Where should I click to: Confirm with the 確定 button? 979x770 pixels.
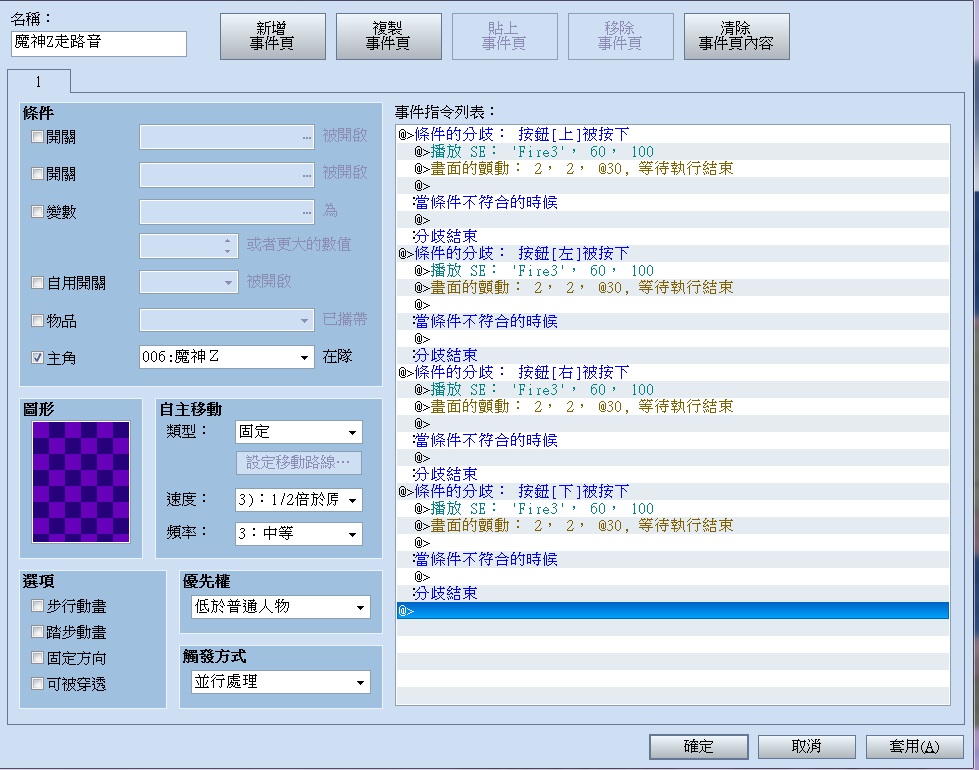coord(699,746)
